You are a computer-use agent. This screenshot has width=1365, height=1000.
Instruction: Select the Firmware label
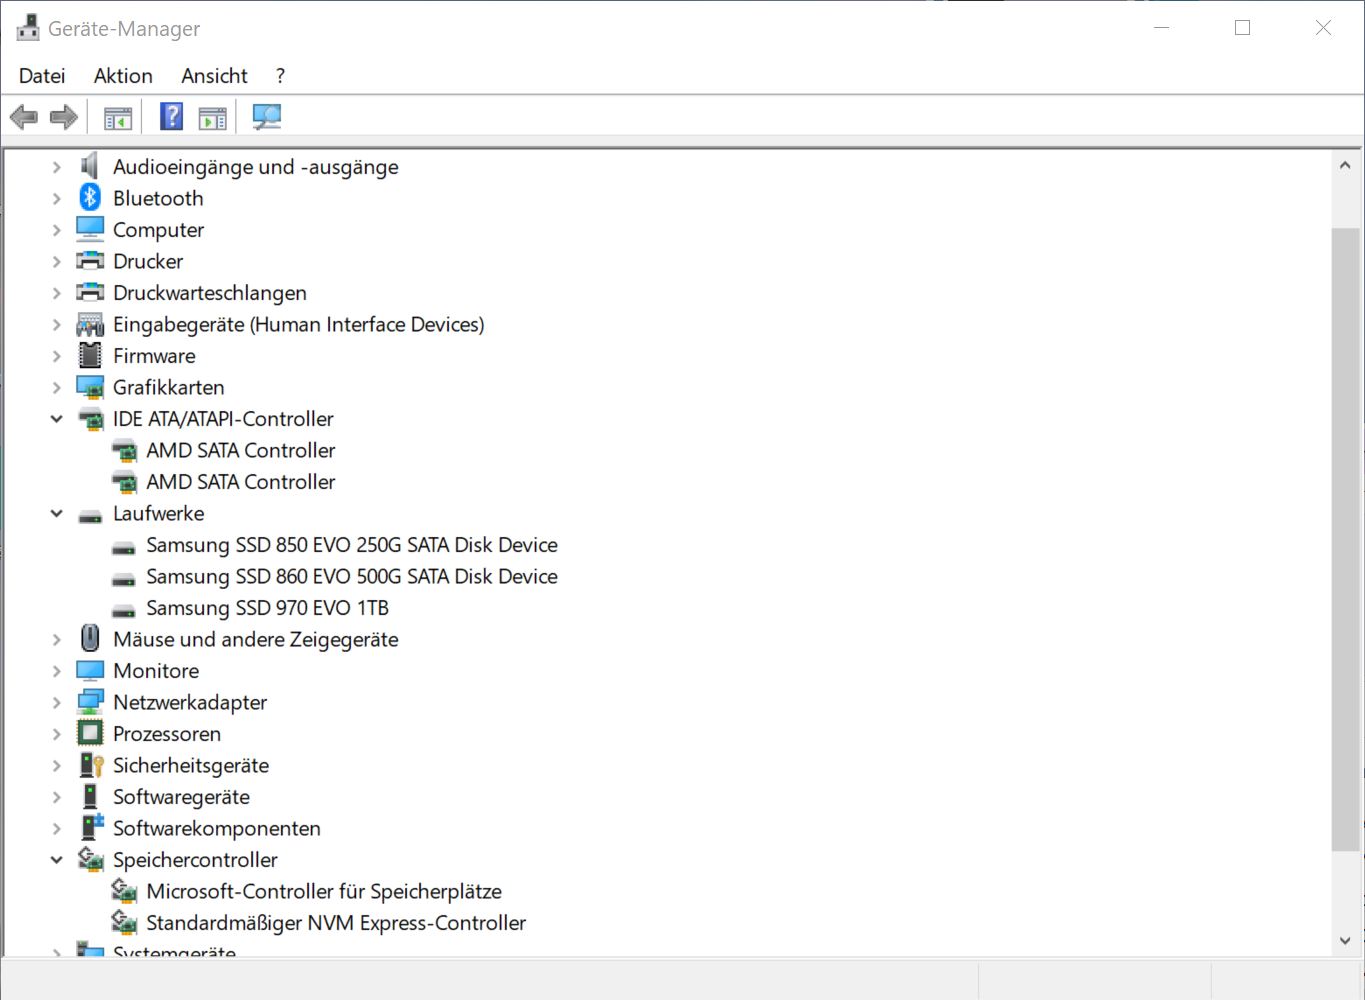coord(154,356)
